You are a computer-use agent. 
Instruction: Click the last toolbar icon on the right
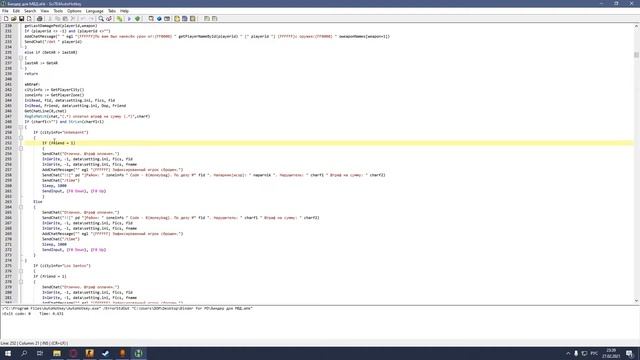click(x=215, y=18)
